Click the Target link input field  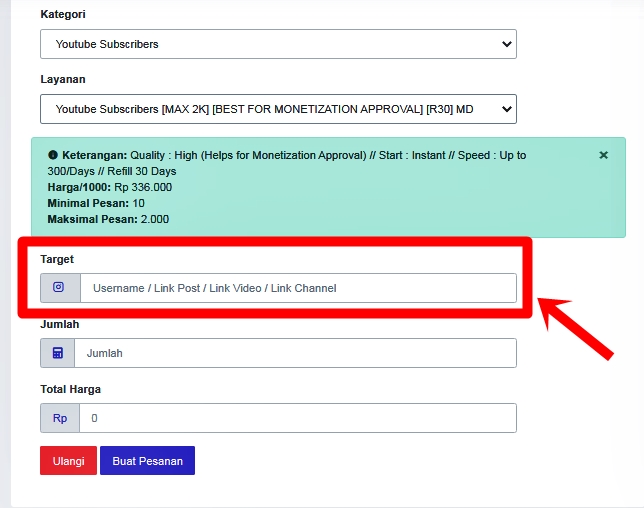pos(298,288)
